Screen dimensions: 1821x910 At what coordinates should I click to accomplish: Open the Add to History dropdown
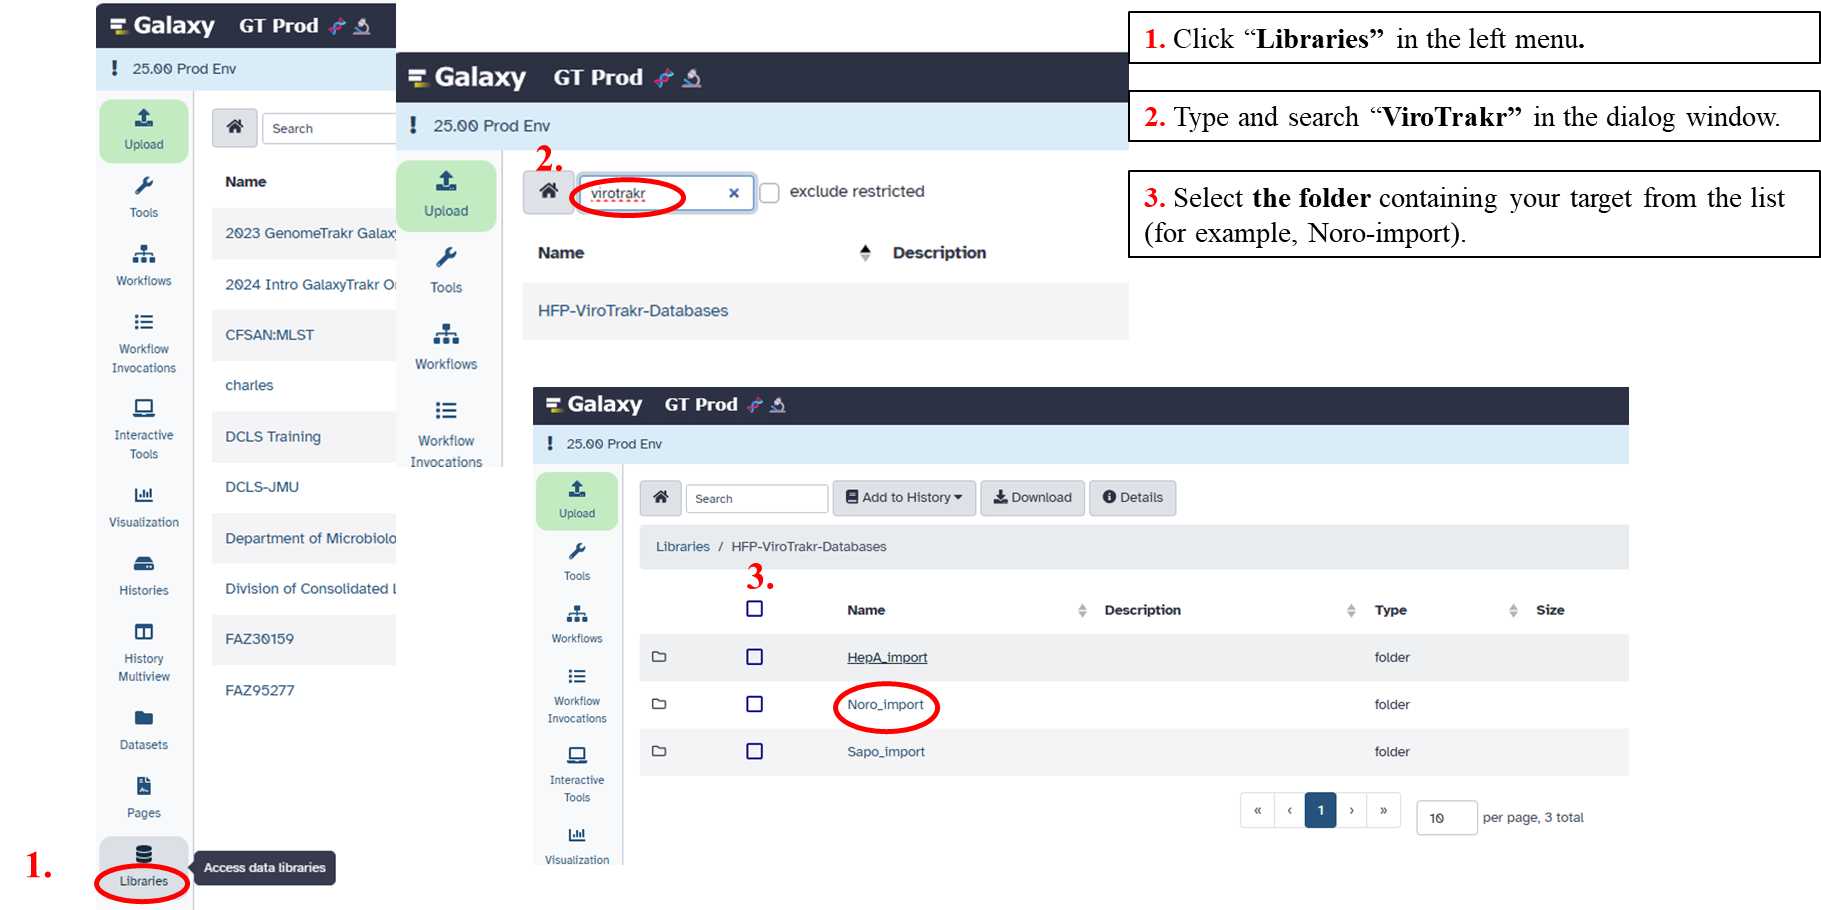tap(904, 497)
